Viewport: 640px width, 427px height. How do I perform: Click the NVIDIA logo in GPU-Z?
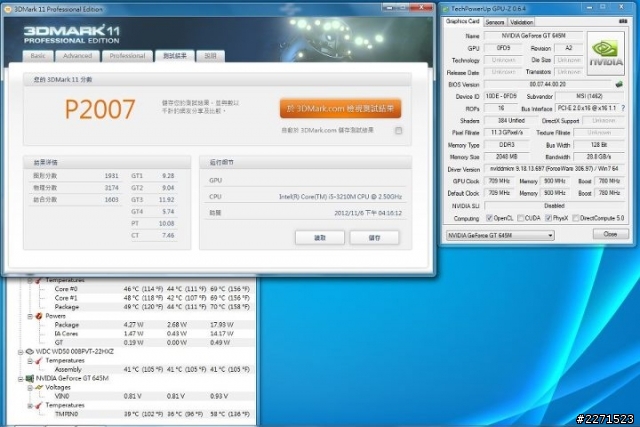[x=606, y=54]
